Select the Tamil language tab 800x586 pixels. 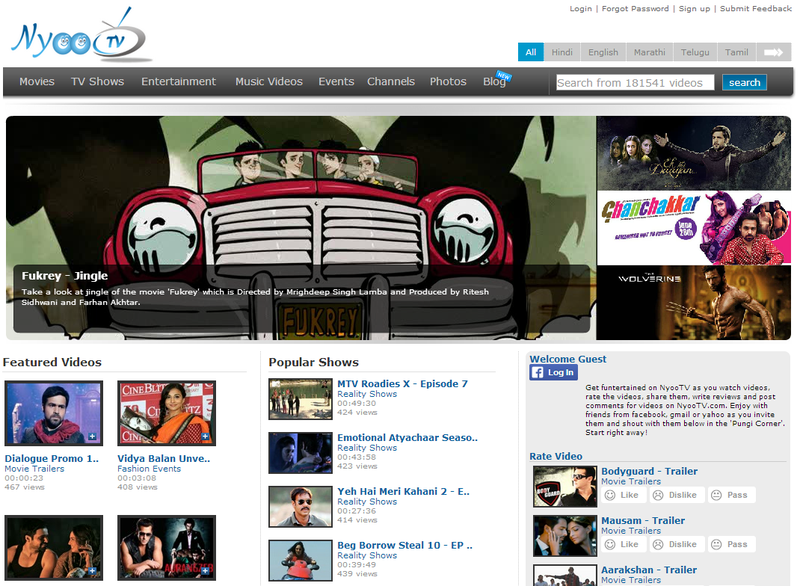[x=737, y=52]
